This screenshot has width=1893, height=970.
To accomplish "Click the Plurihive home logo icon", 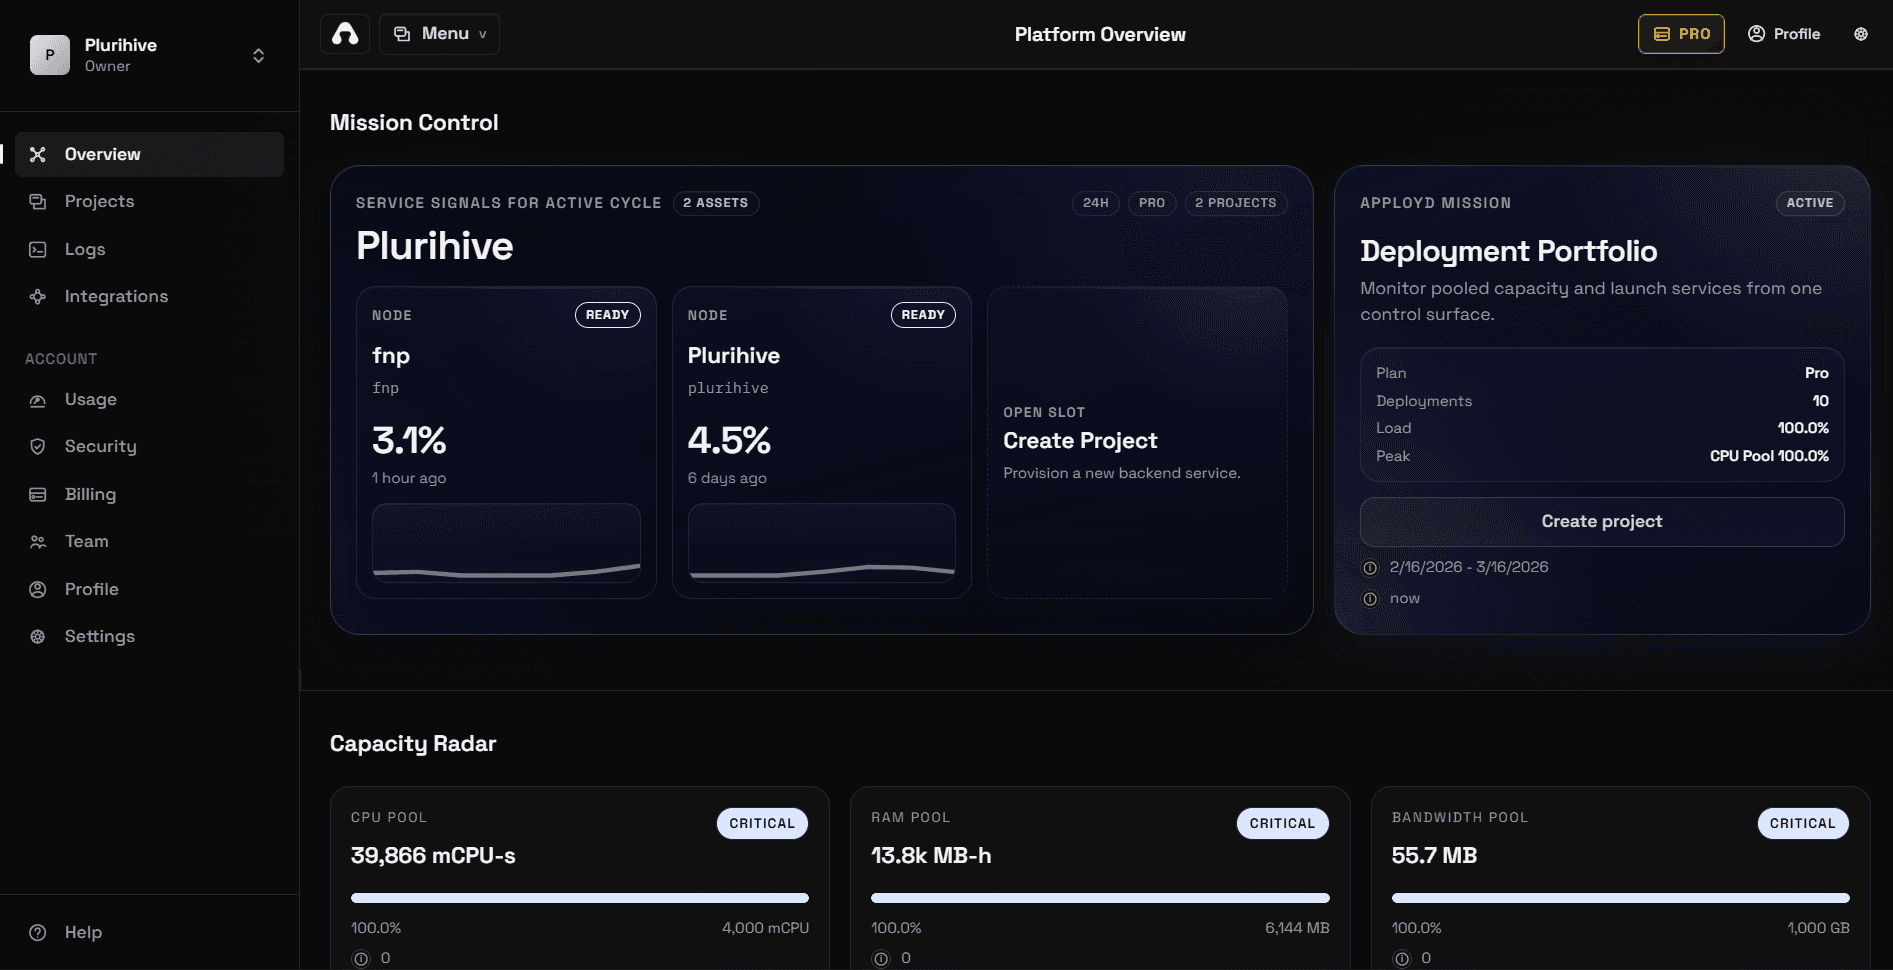I will (344, 33).
